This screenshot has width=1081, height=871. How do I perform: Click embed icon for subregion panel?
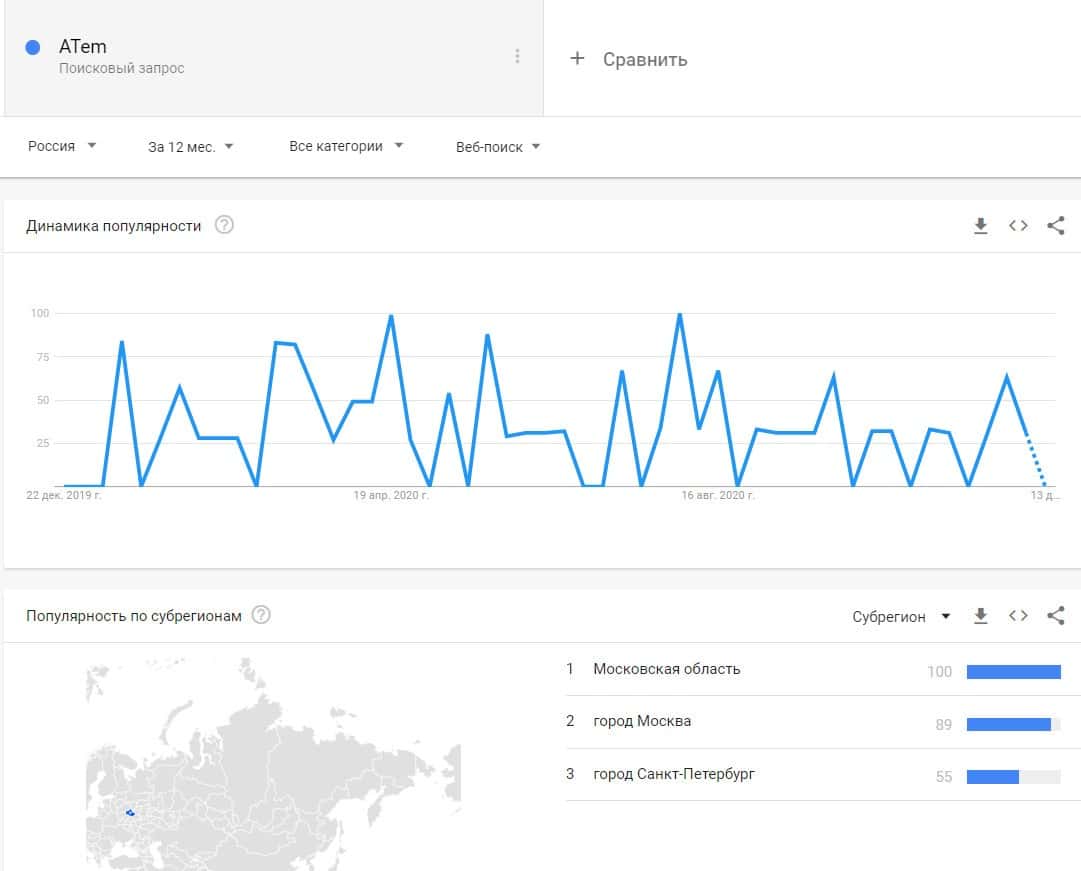[x=1018, y=616]
